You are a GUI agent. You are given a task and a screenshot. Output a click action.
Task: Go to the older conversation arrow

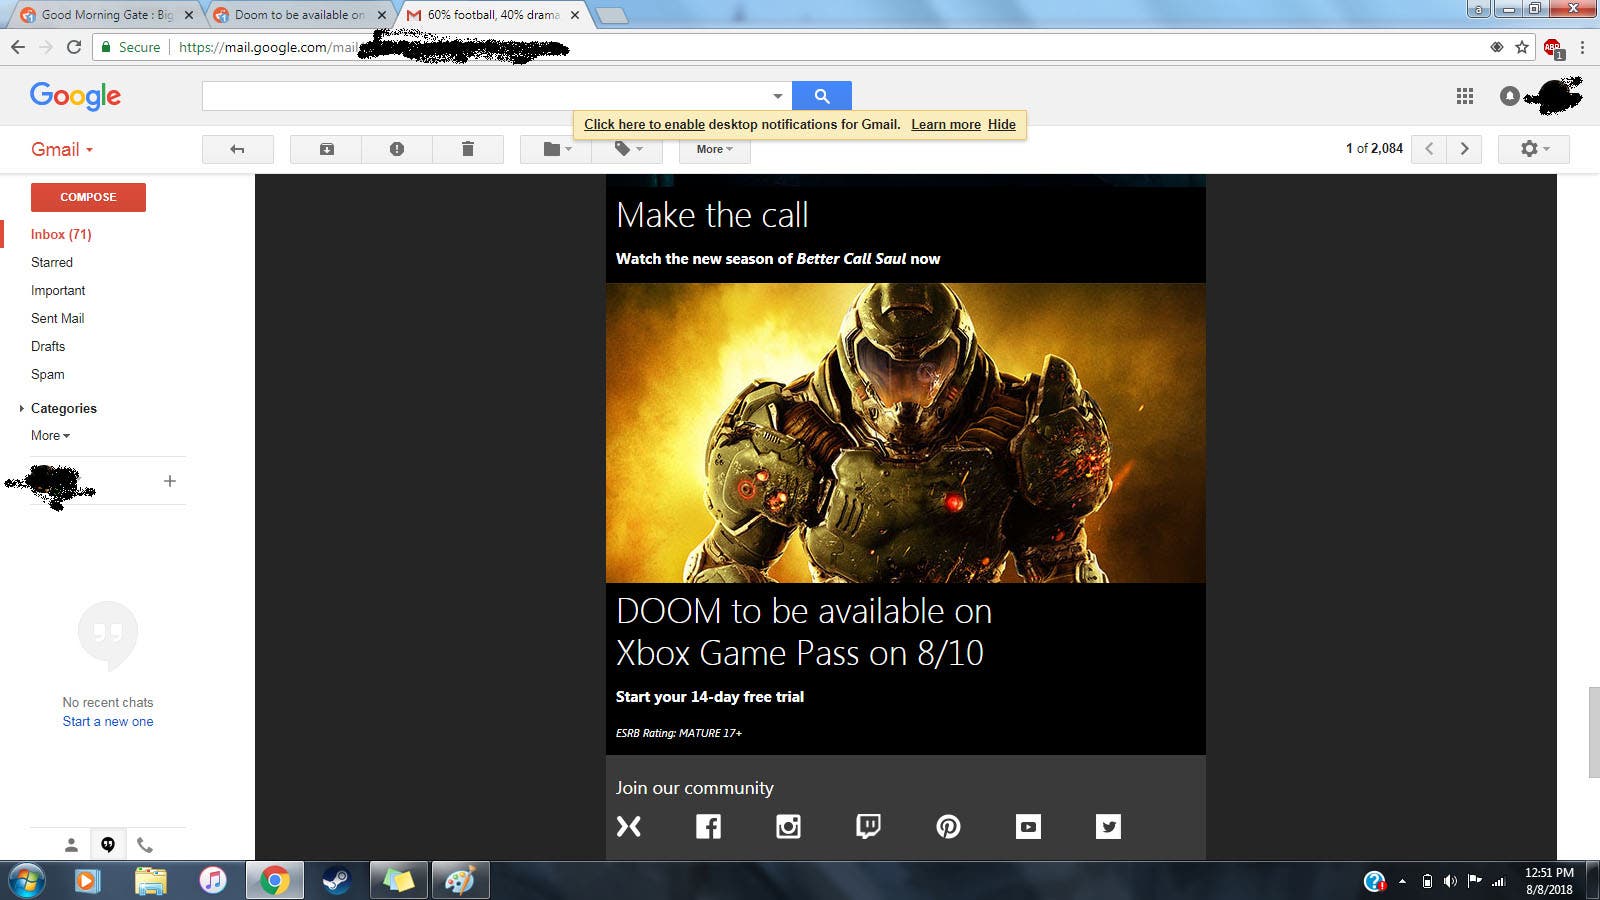1464,149
